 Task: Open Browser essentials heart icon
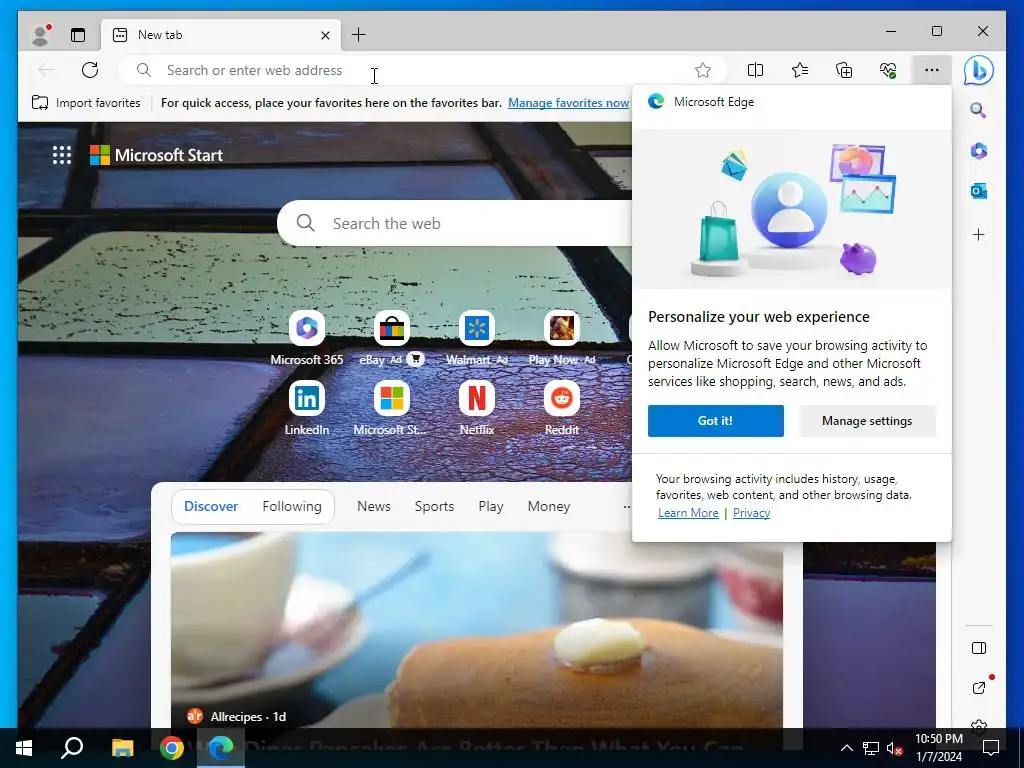[888, 70]
